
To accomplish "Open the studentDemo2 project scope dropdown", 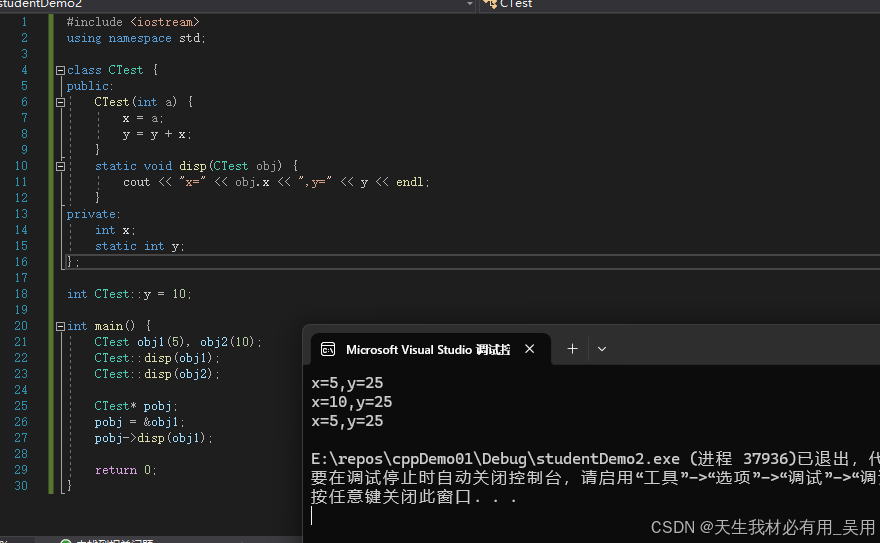I will click(470, 4).
